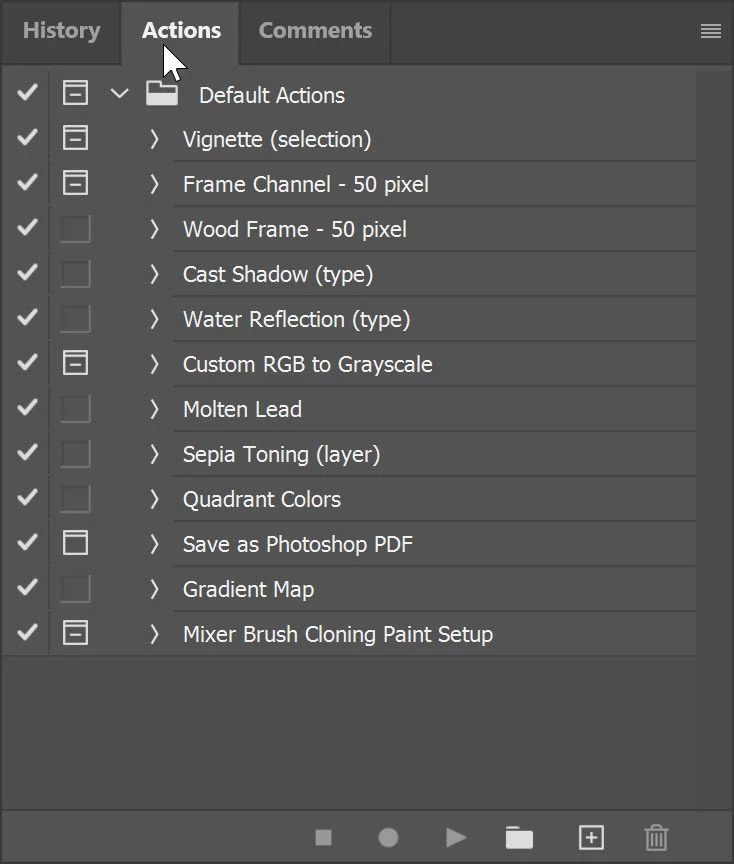Viewport: 734px width, 864px height.
Task: Expand the Sepia Toning (layer) action
Action: (154, 454)
